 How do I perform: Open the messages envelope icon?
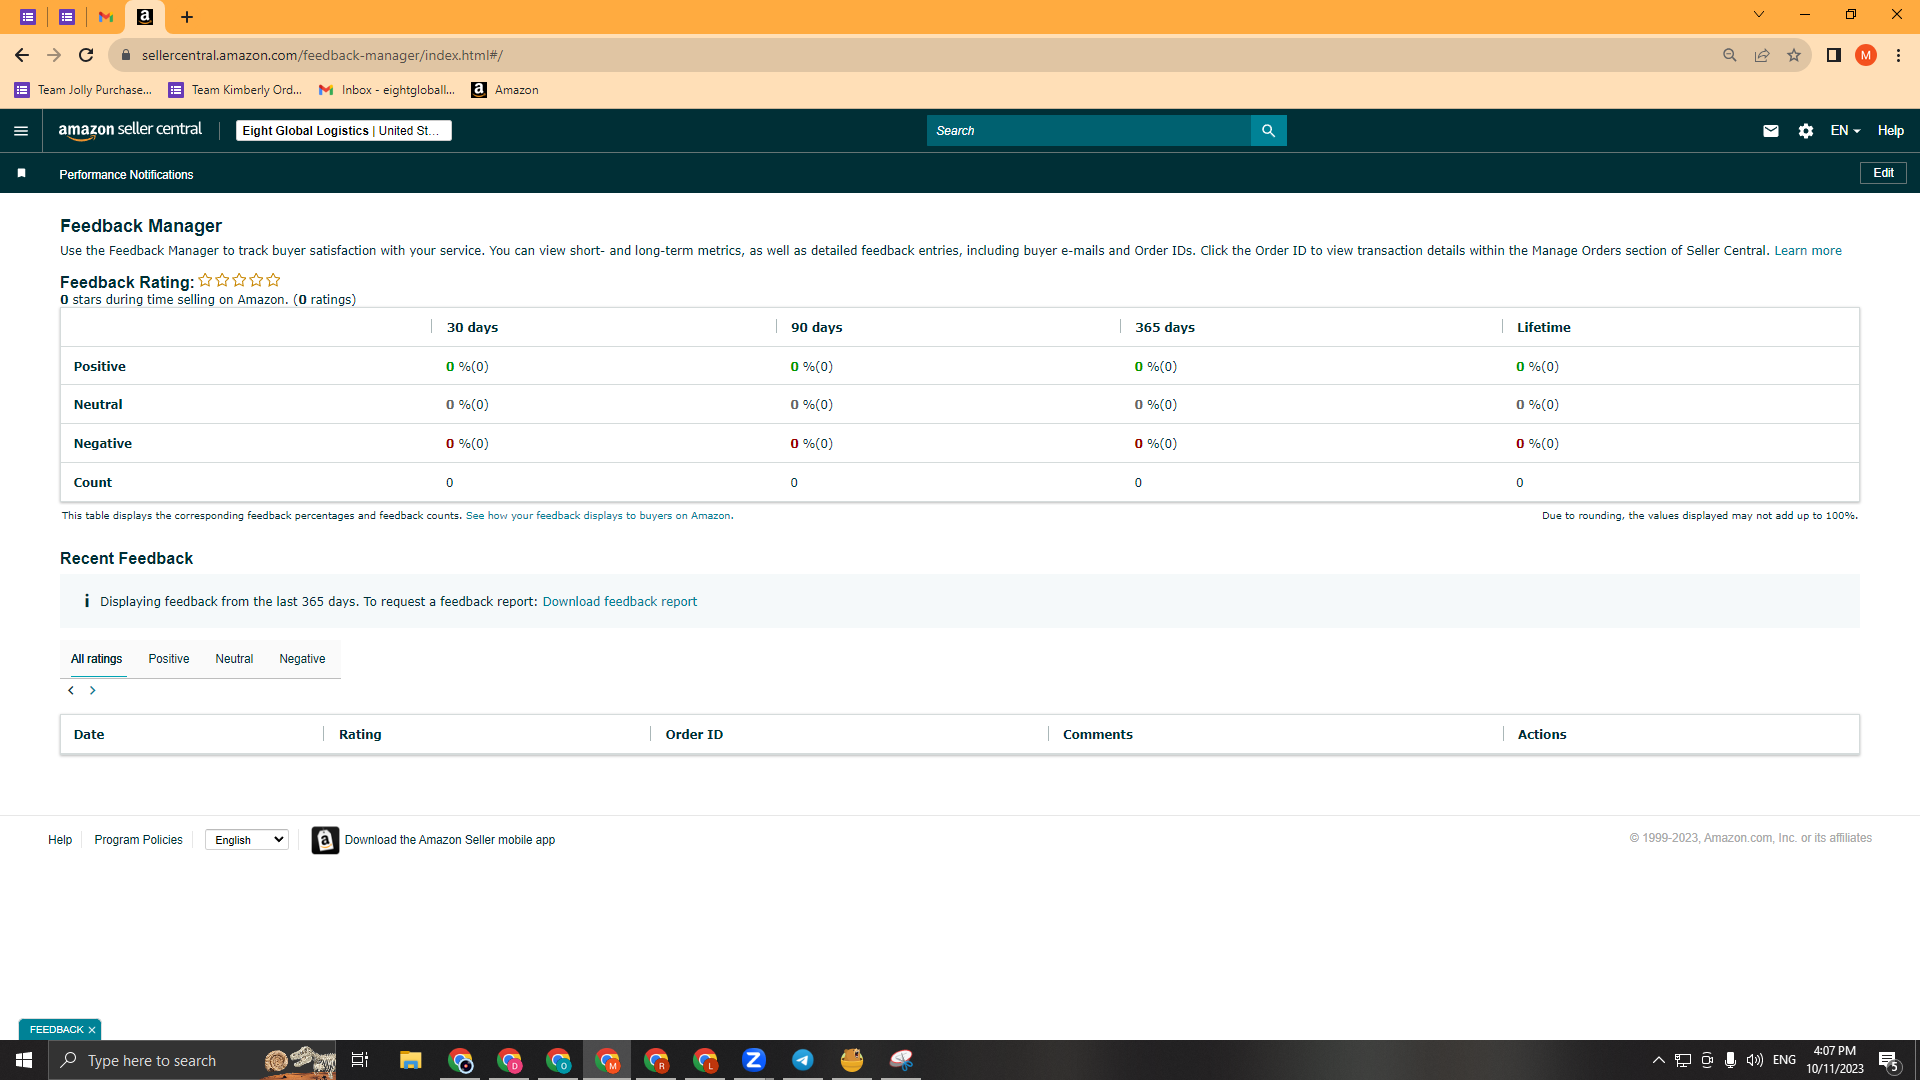click(x=1771, y=131)
